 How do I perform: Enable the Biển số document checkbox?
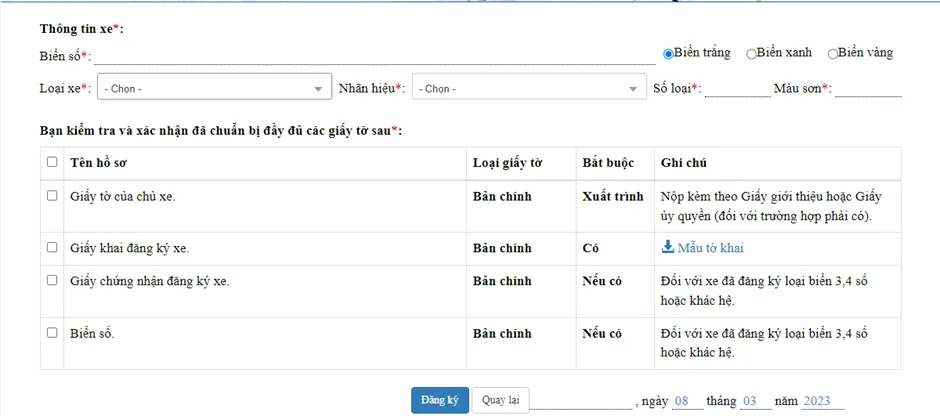pos(52,332)
